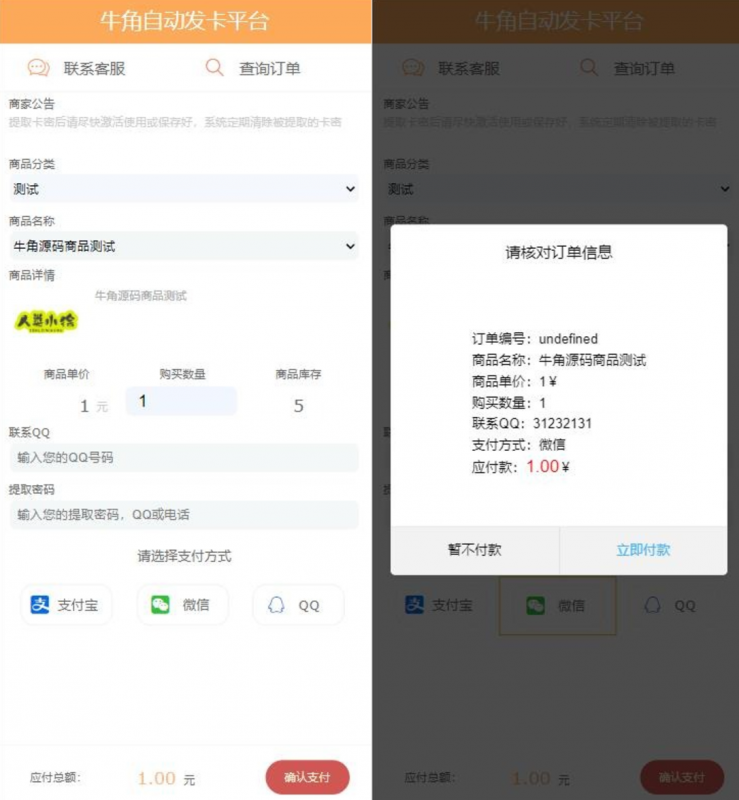Expand the 商品名称 dropdown showing 牛角源码商品测试 in the left screen
The image size is (739, 800).
184,246
